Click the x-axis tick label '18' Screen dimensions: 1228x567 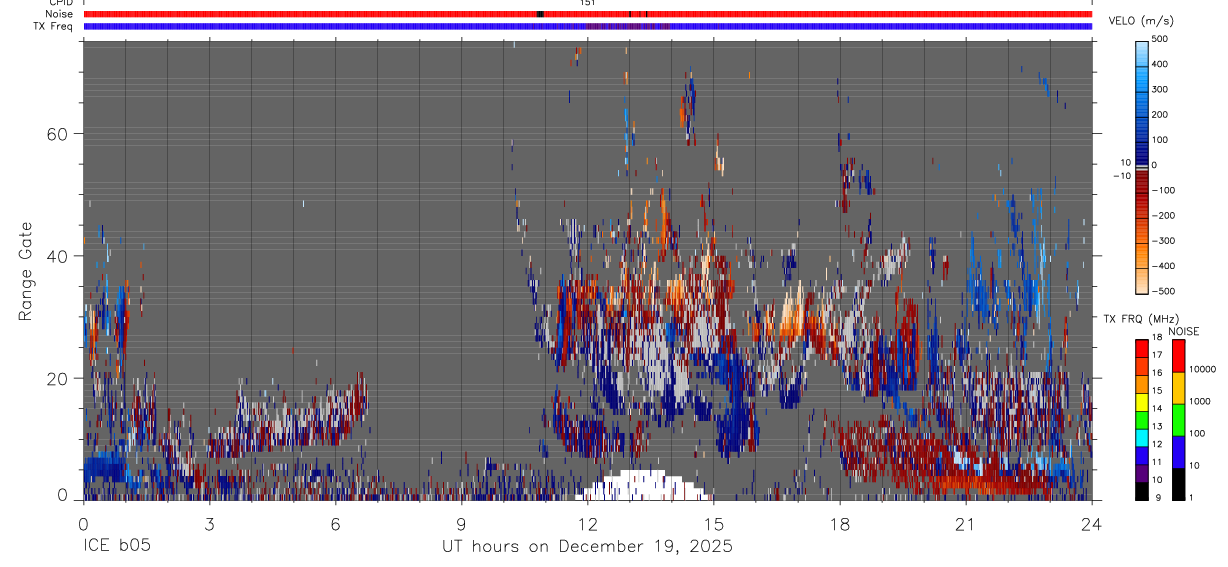[839, 523]
